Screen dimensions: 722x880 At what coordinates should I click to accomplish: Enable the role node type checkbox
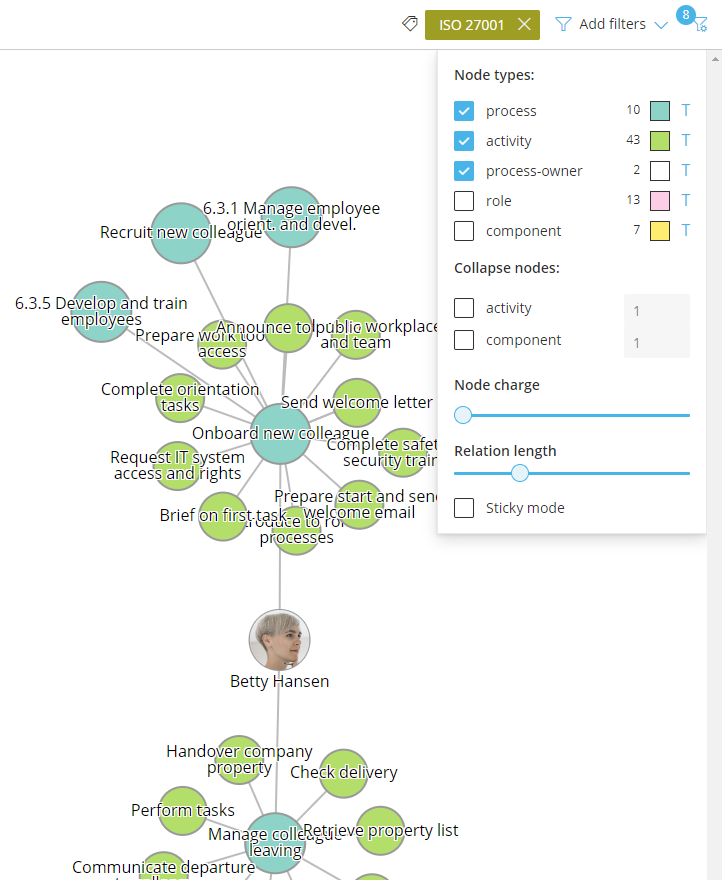(x=464, y=201)
